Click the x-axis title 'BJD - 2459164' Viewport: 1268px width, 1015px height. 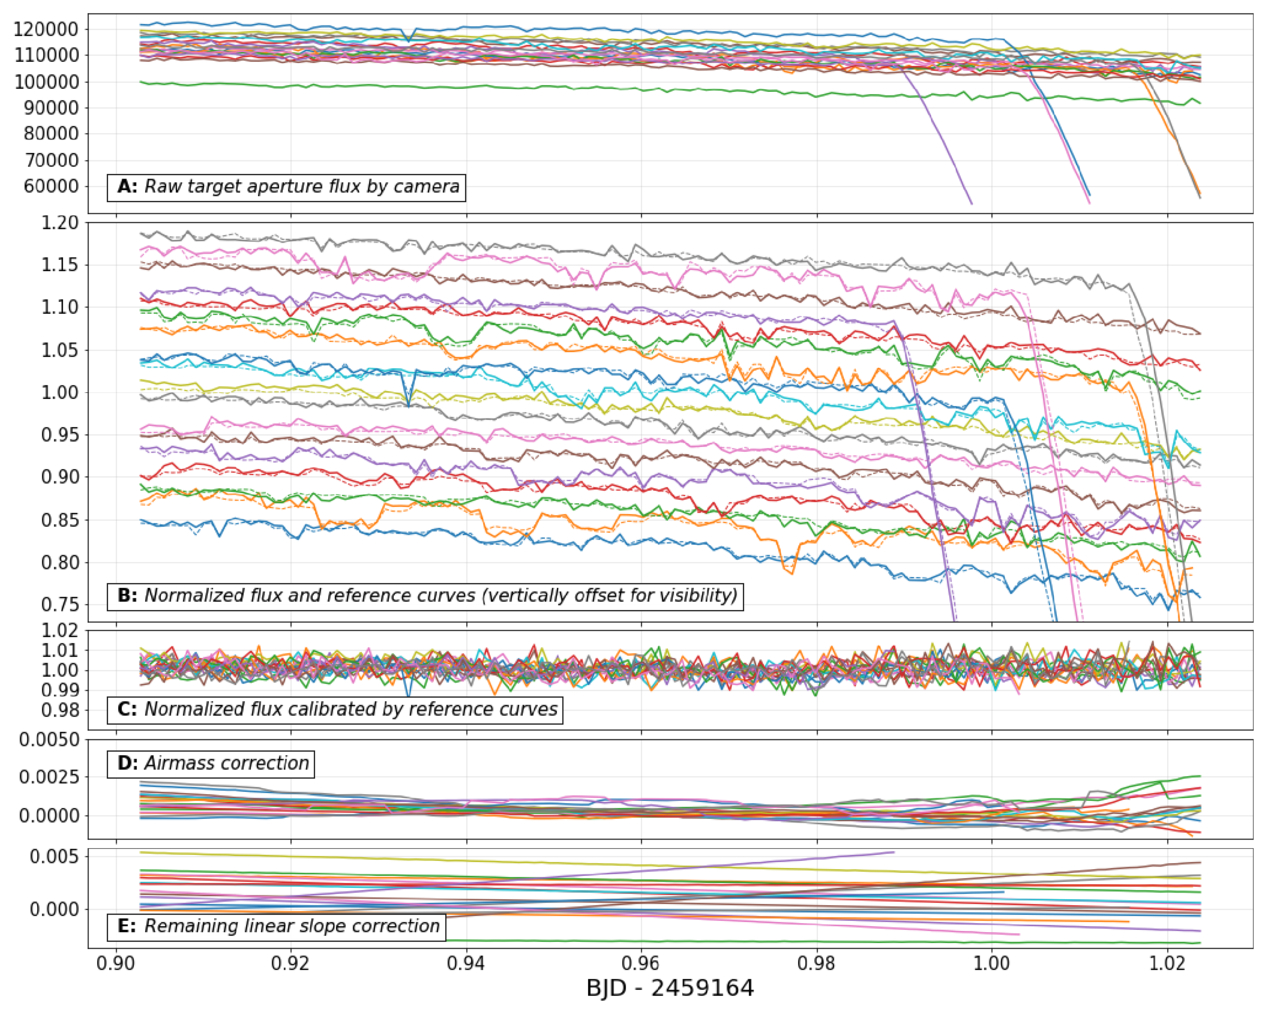pos(670,989)
